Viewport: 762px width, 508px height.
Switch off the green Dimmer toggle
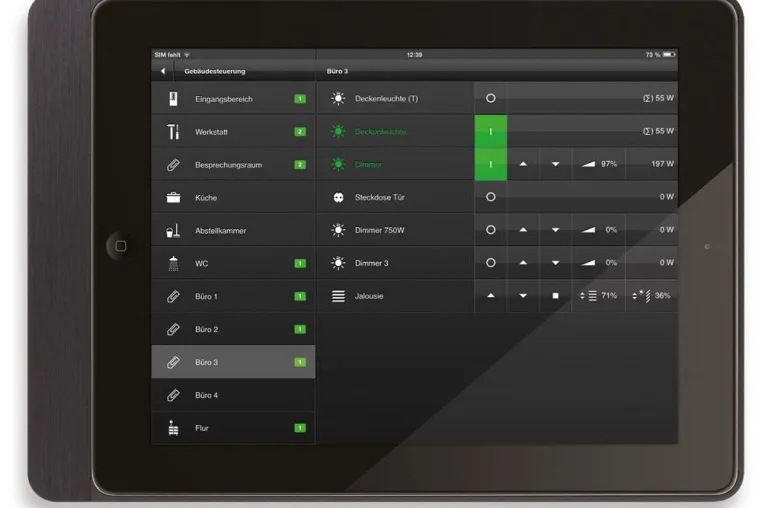[491, 164]
